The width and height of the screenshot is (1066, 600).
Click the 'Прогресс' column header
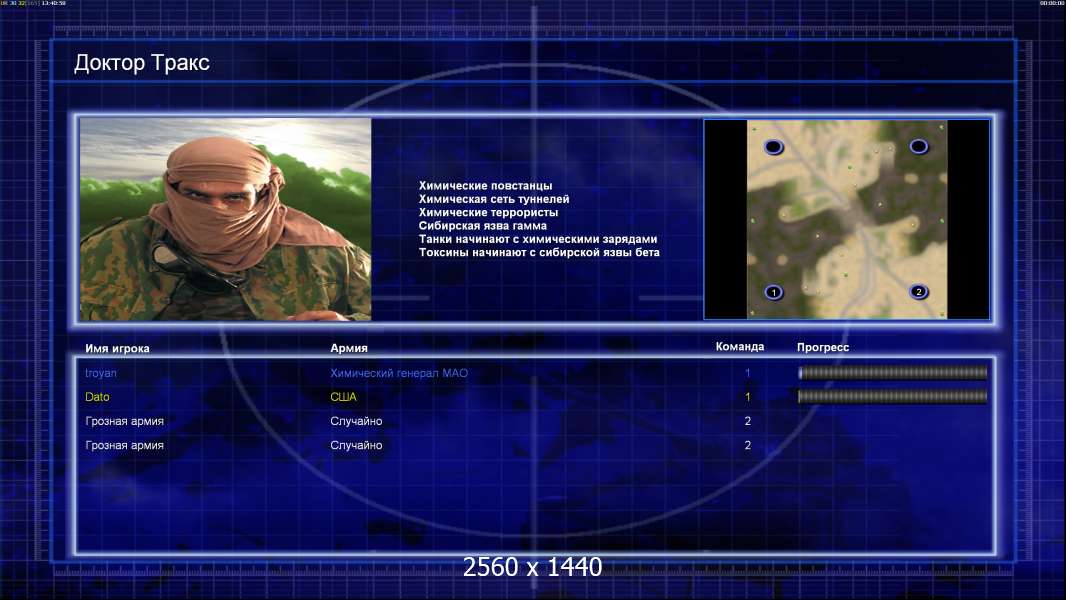coord(823,347)
